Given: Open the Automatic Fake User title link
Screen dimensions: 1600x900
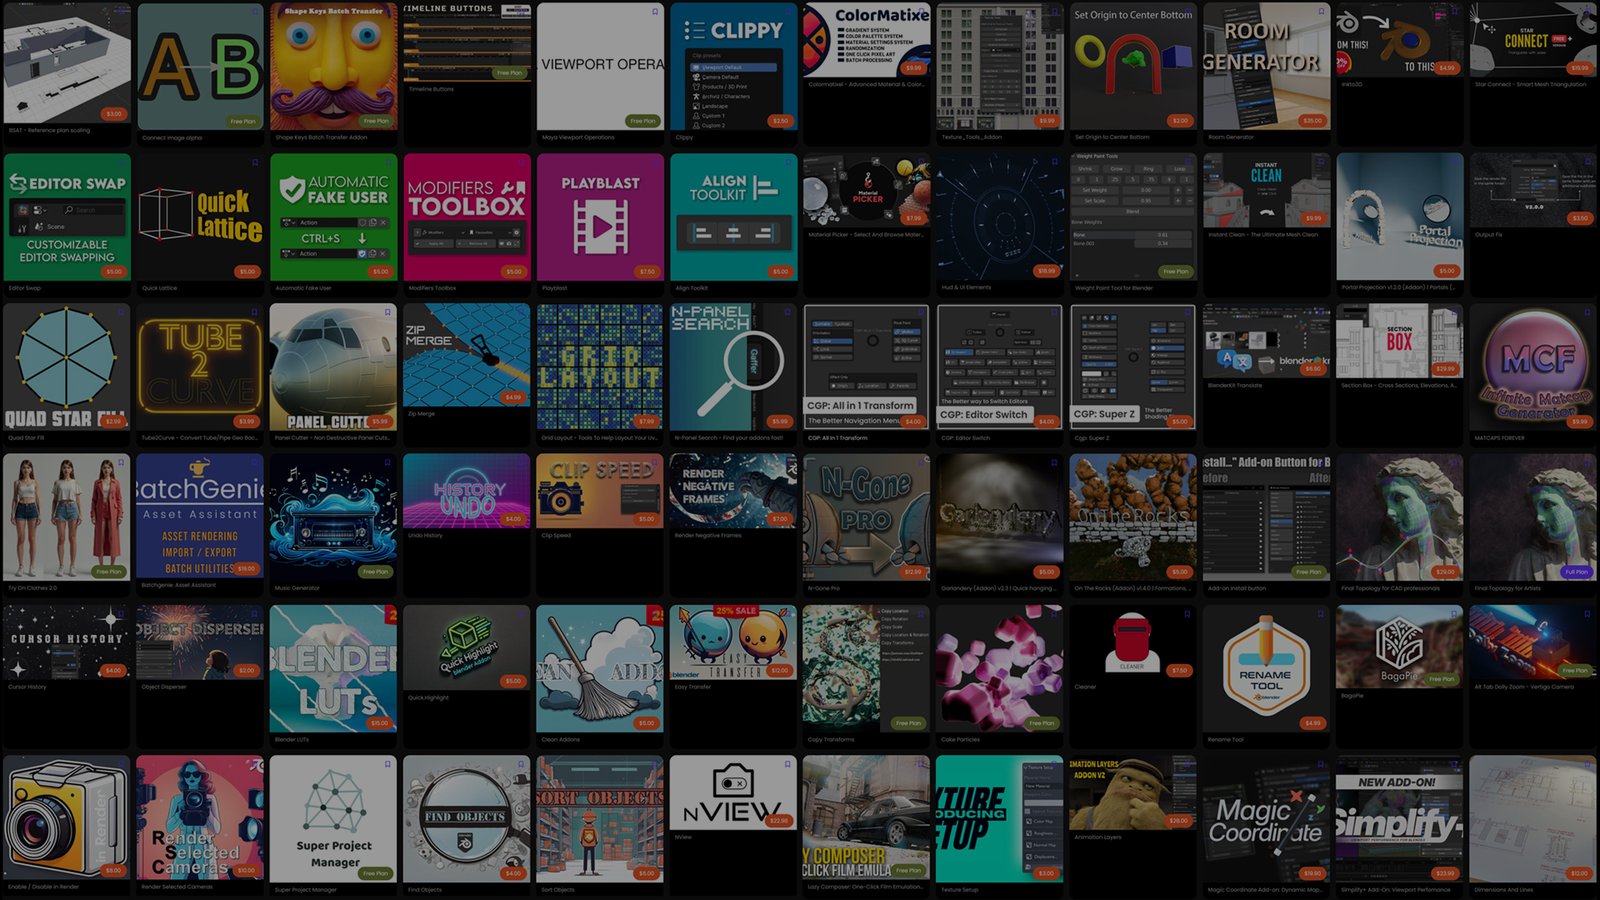Looking at the screenshot, I should tap(301, 288).
